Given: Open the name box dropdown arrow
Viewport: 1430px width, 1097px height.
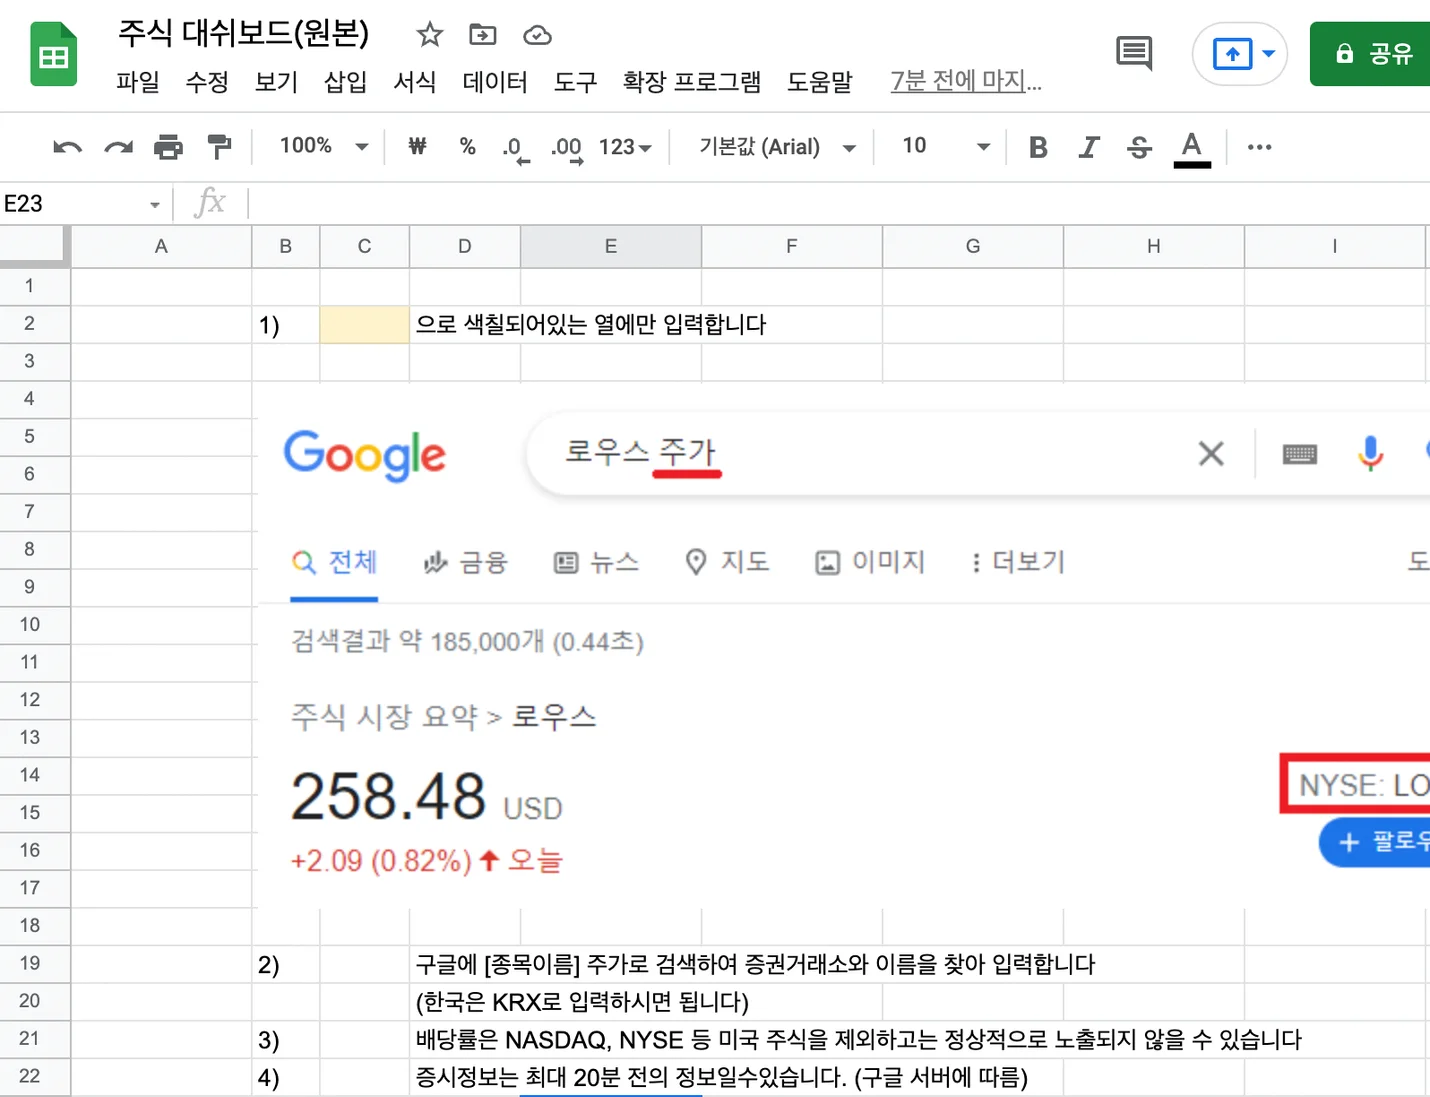Looking at the screenshot, I should pyautogui.click(x=154, y=205).
